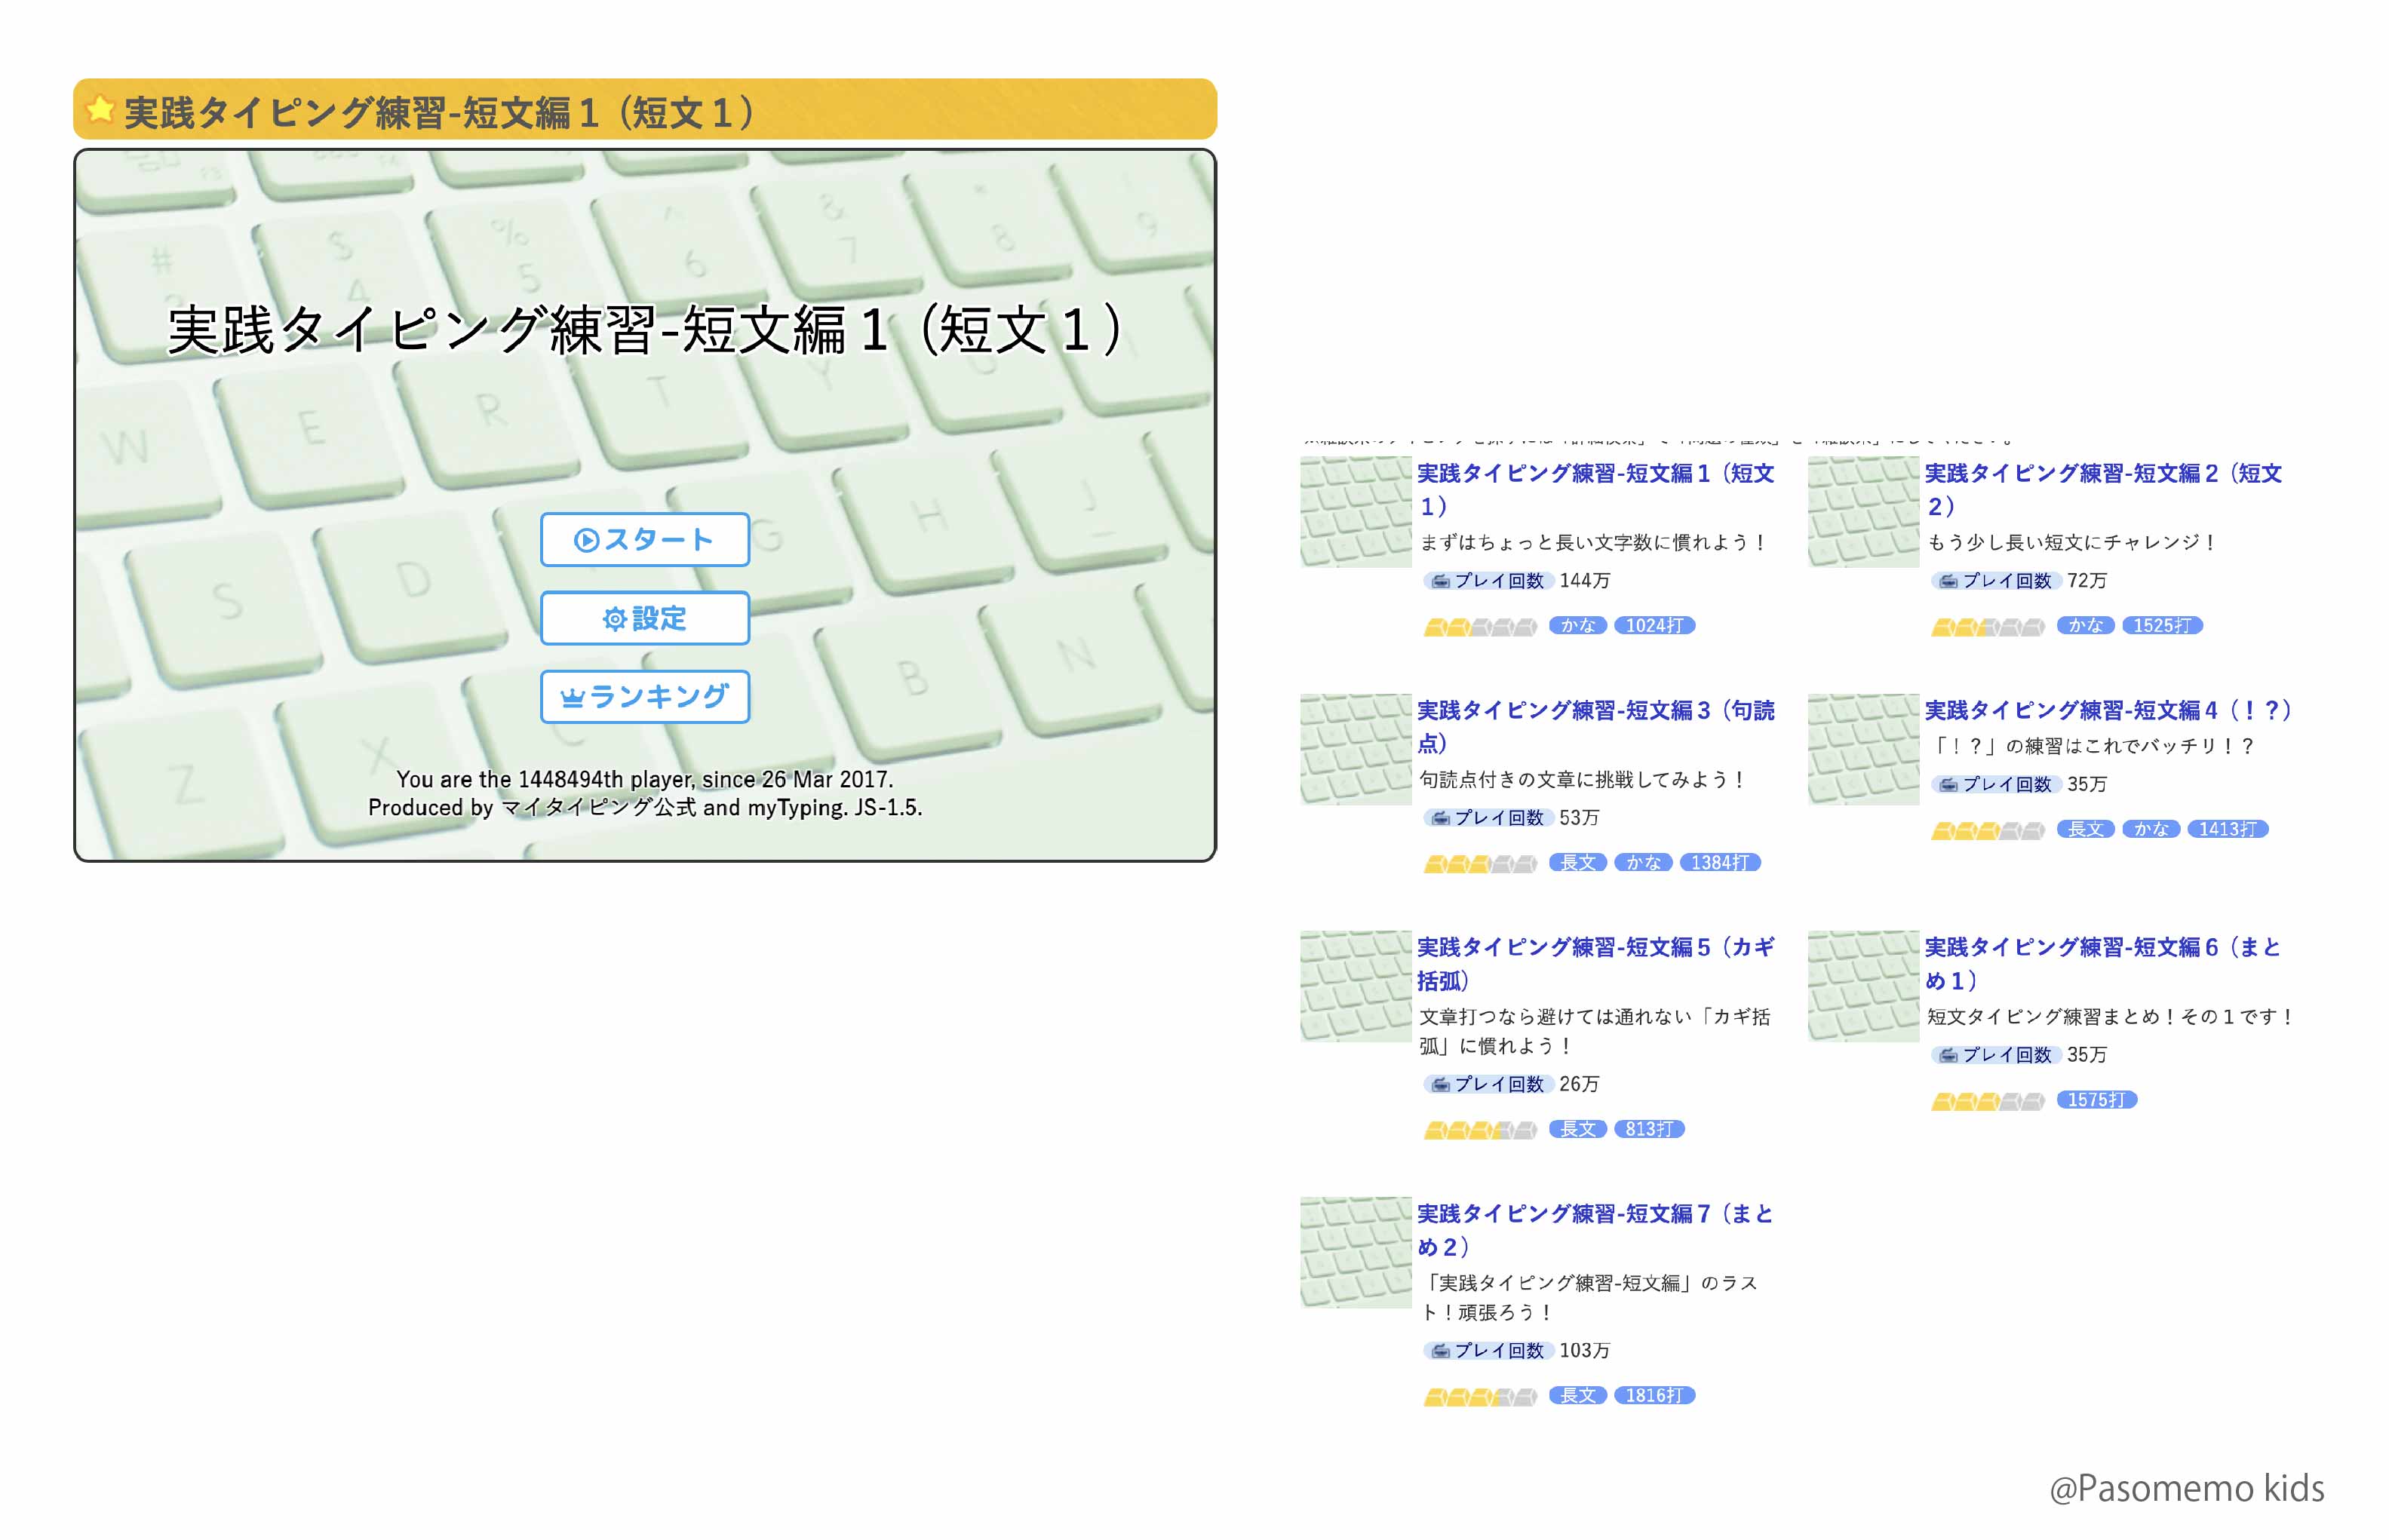
Task: Click かな tag beside 1525打
Action: point(2086,625)
